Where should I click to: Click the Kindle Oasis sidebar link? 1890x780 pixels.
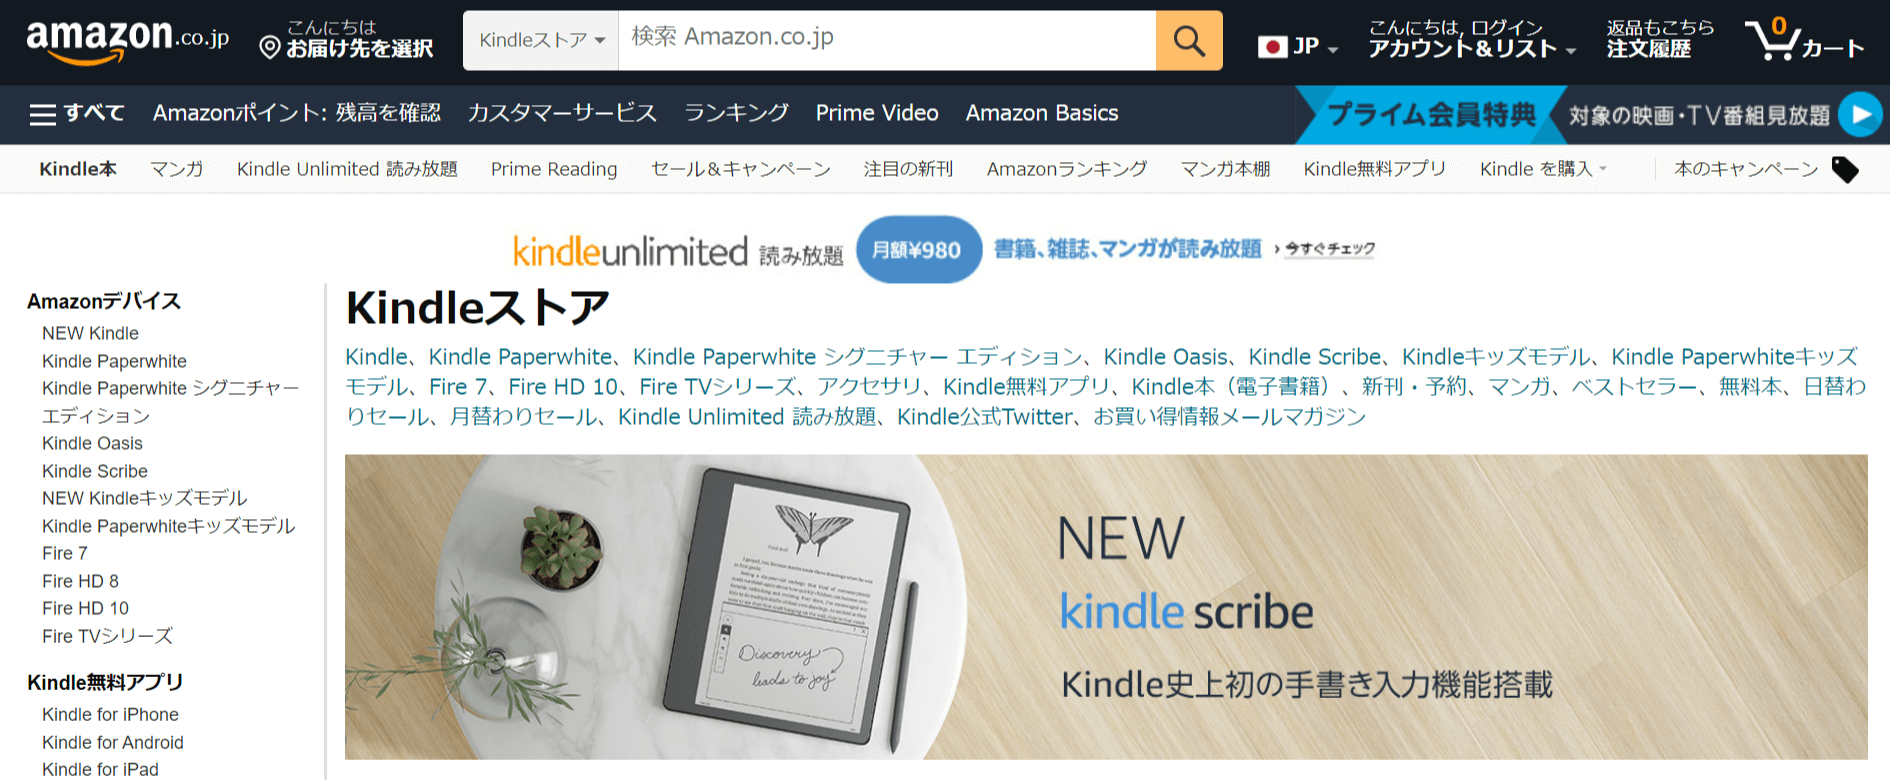coord(92,443)
